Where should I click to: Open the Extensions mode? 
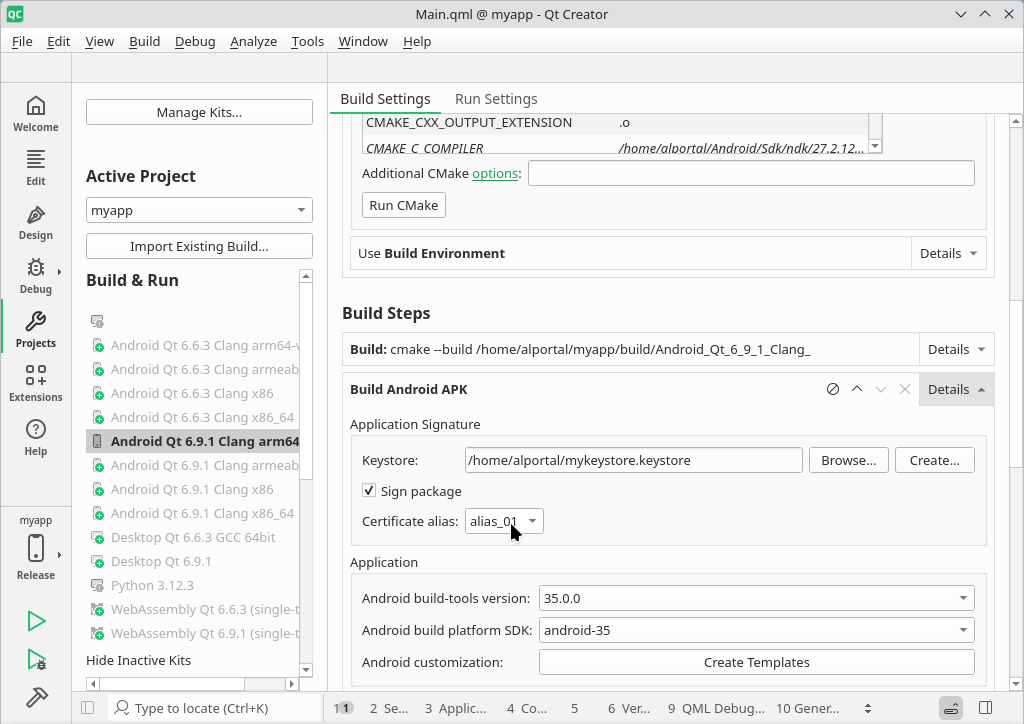pyautogui.click(x=36, y=385)
